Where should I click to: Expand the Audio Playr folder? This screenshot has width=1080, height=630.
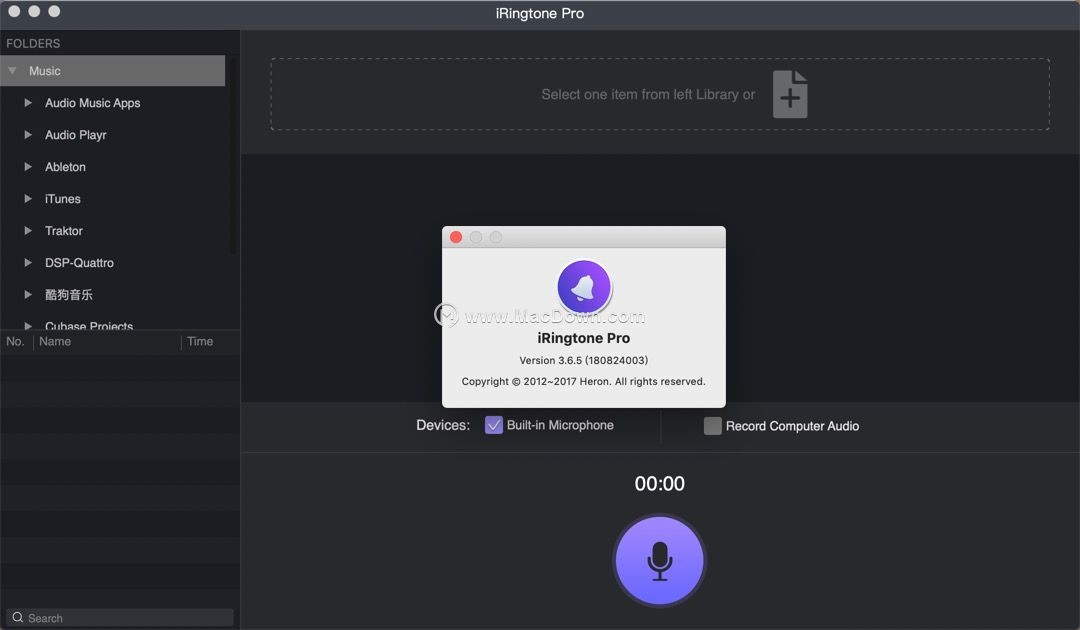pos(28,134)
